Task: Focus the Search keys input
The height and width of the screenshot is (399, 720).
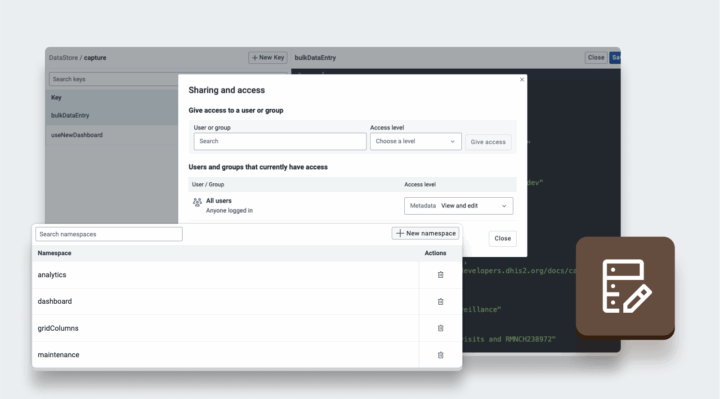Action: coord(113,79)
